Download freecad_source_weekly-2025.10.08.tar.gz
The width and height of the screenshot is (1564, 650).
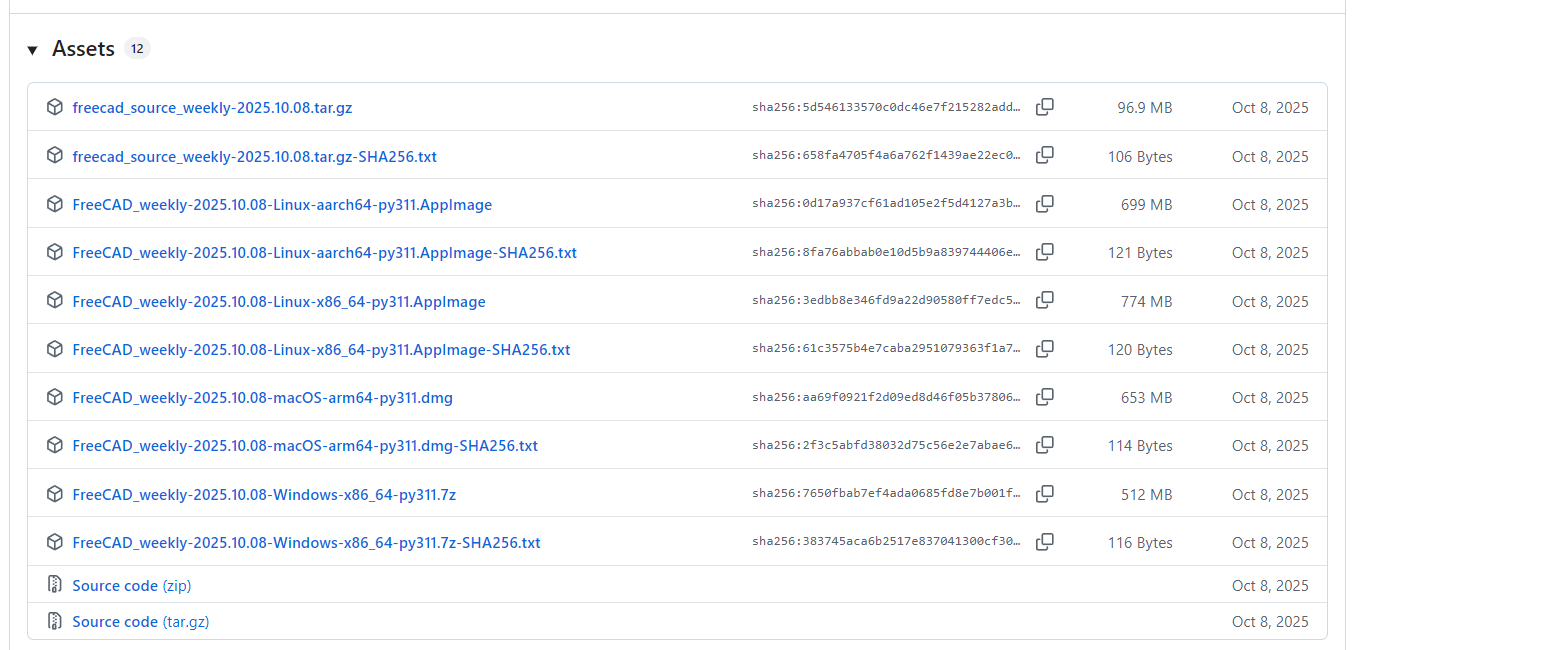point(212,108)
